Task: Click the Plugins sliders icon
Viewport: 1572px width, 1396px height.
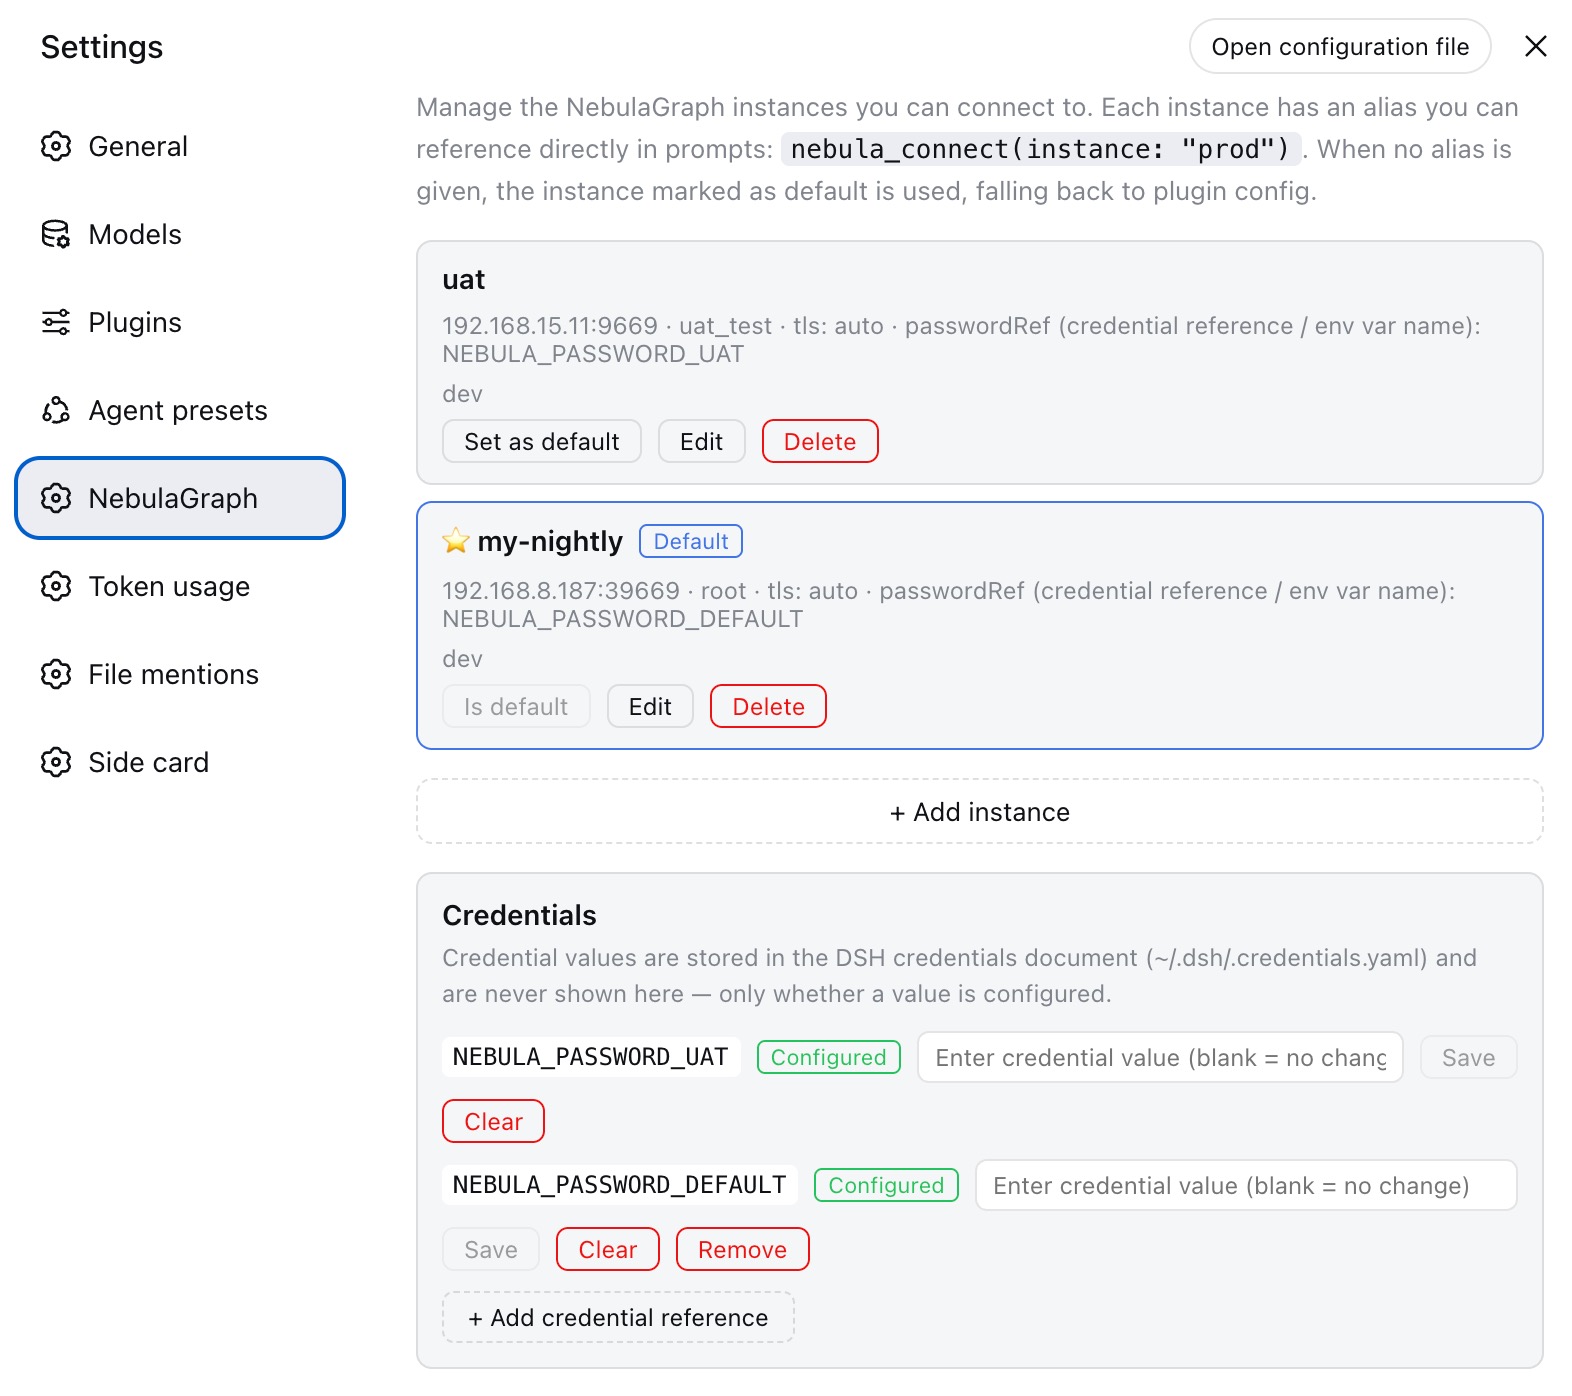Action: coord(56,322)
